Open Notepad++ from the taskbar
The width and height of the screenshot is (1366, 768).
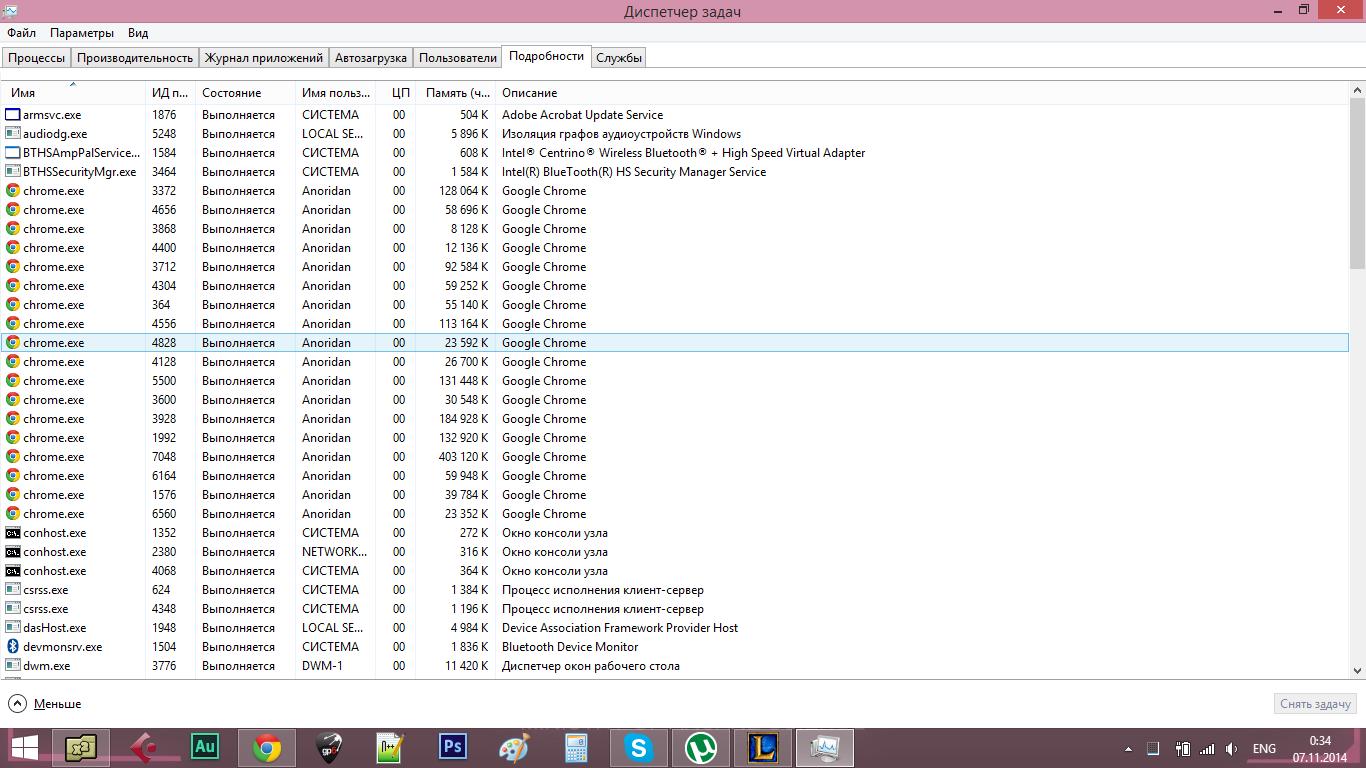(389, 748)
